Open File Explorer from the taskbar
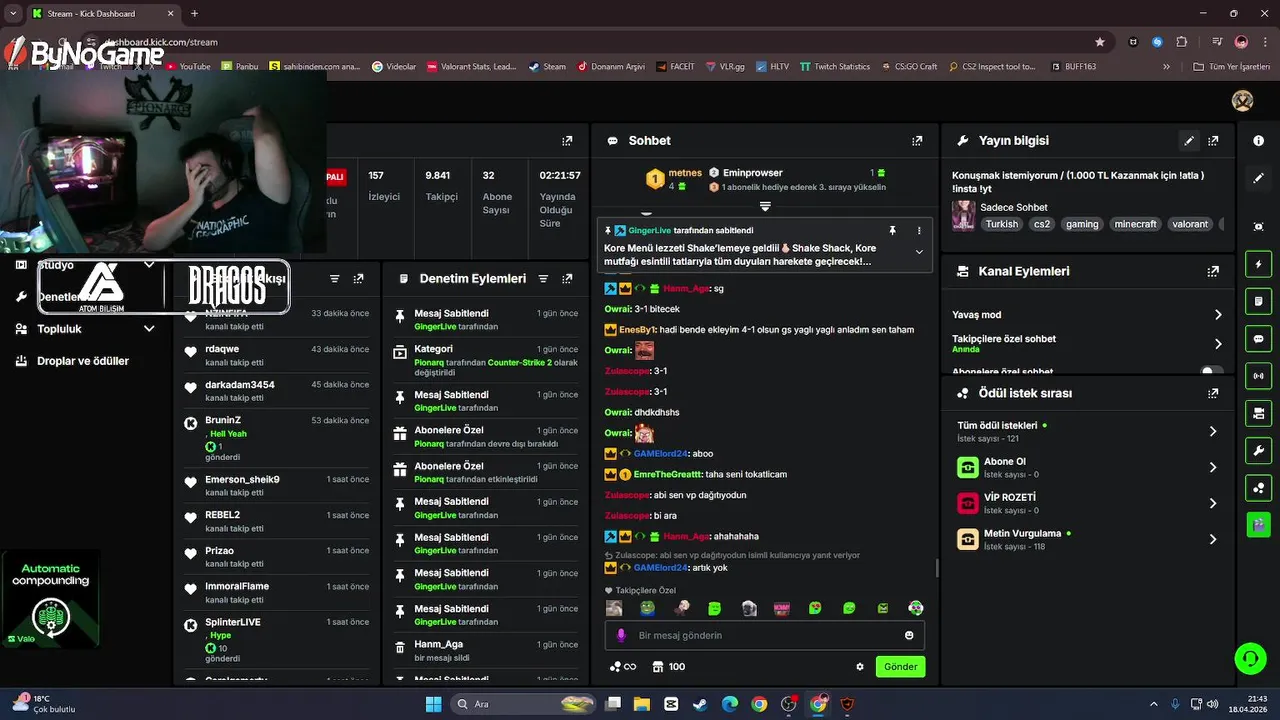The width and height of the screenshot is (1280, 720). click(x=641, y=704)
